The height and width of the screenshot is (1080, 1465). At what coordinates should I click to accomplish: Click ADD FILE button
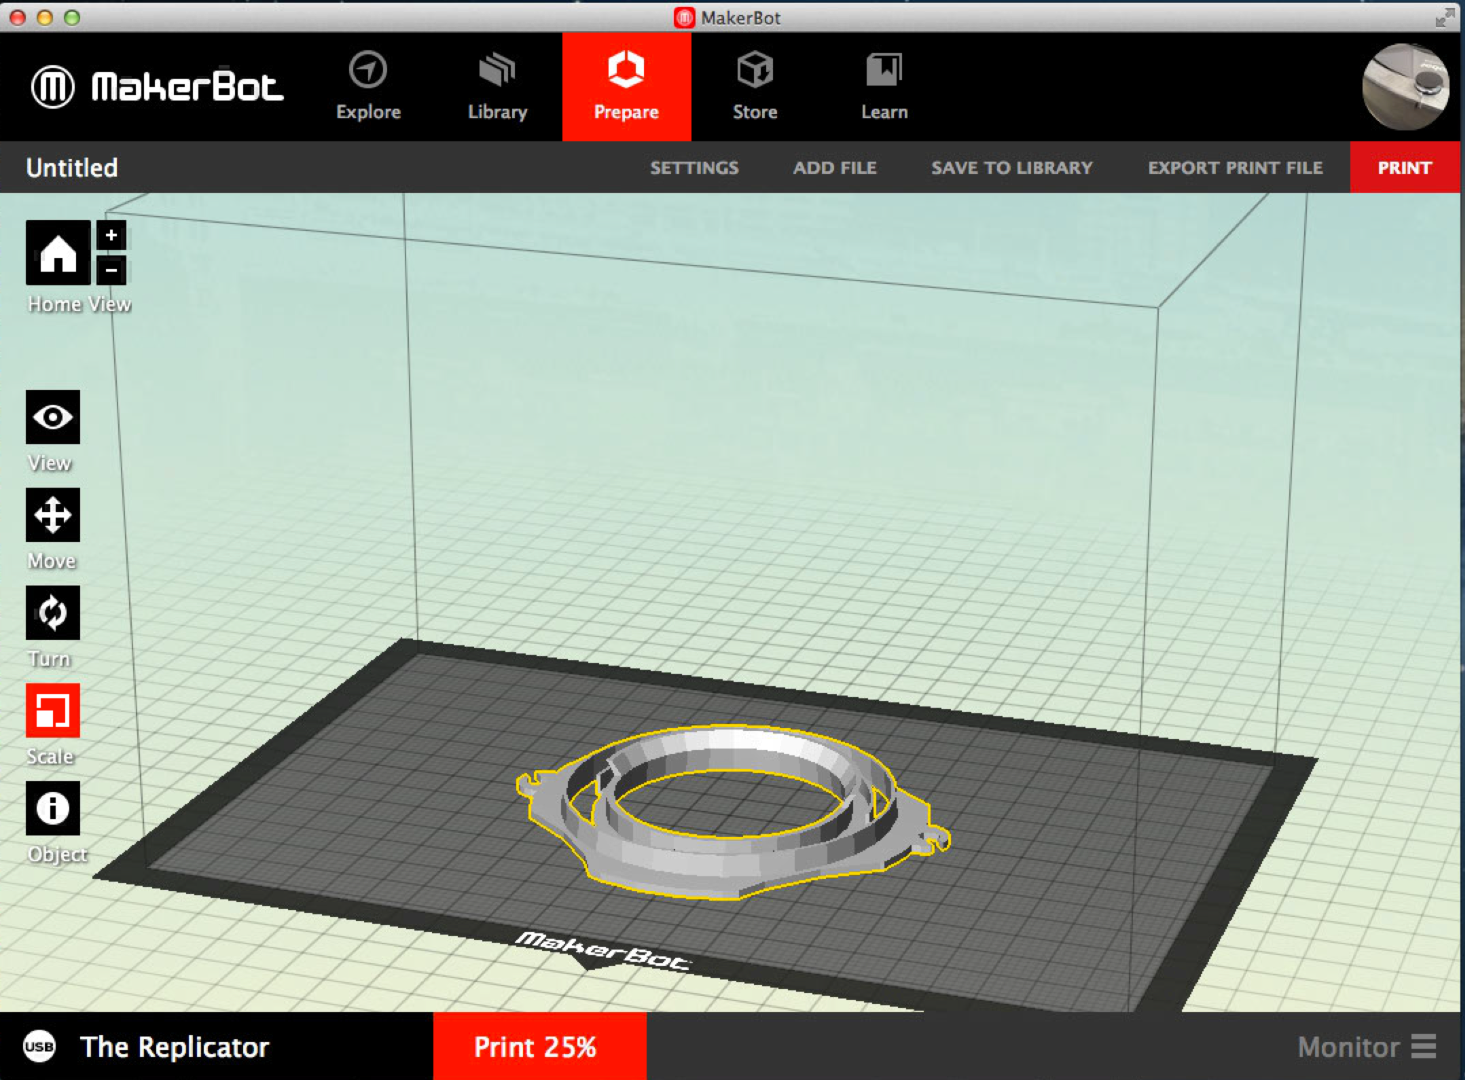(x=835, y=168)
